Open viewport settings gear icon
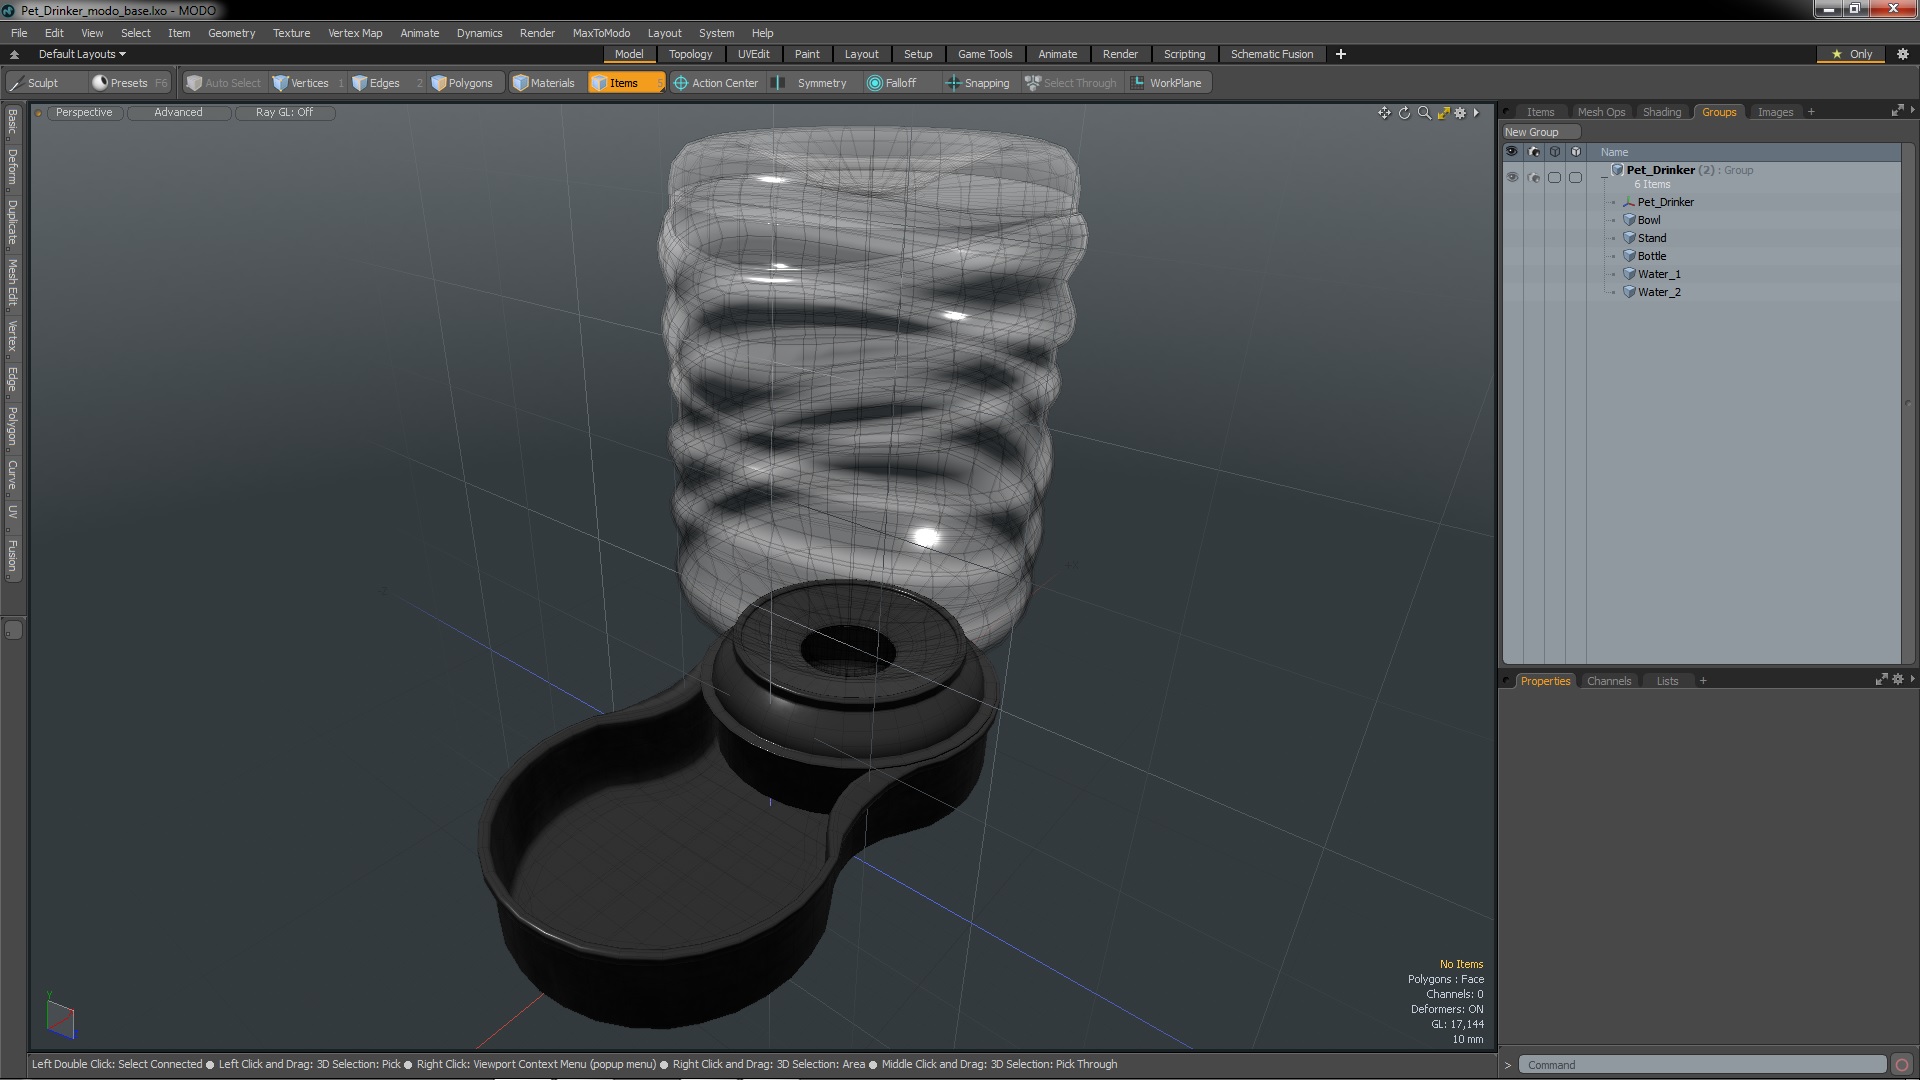 click(1460, 113)
